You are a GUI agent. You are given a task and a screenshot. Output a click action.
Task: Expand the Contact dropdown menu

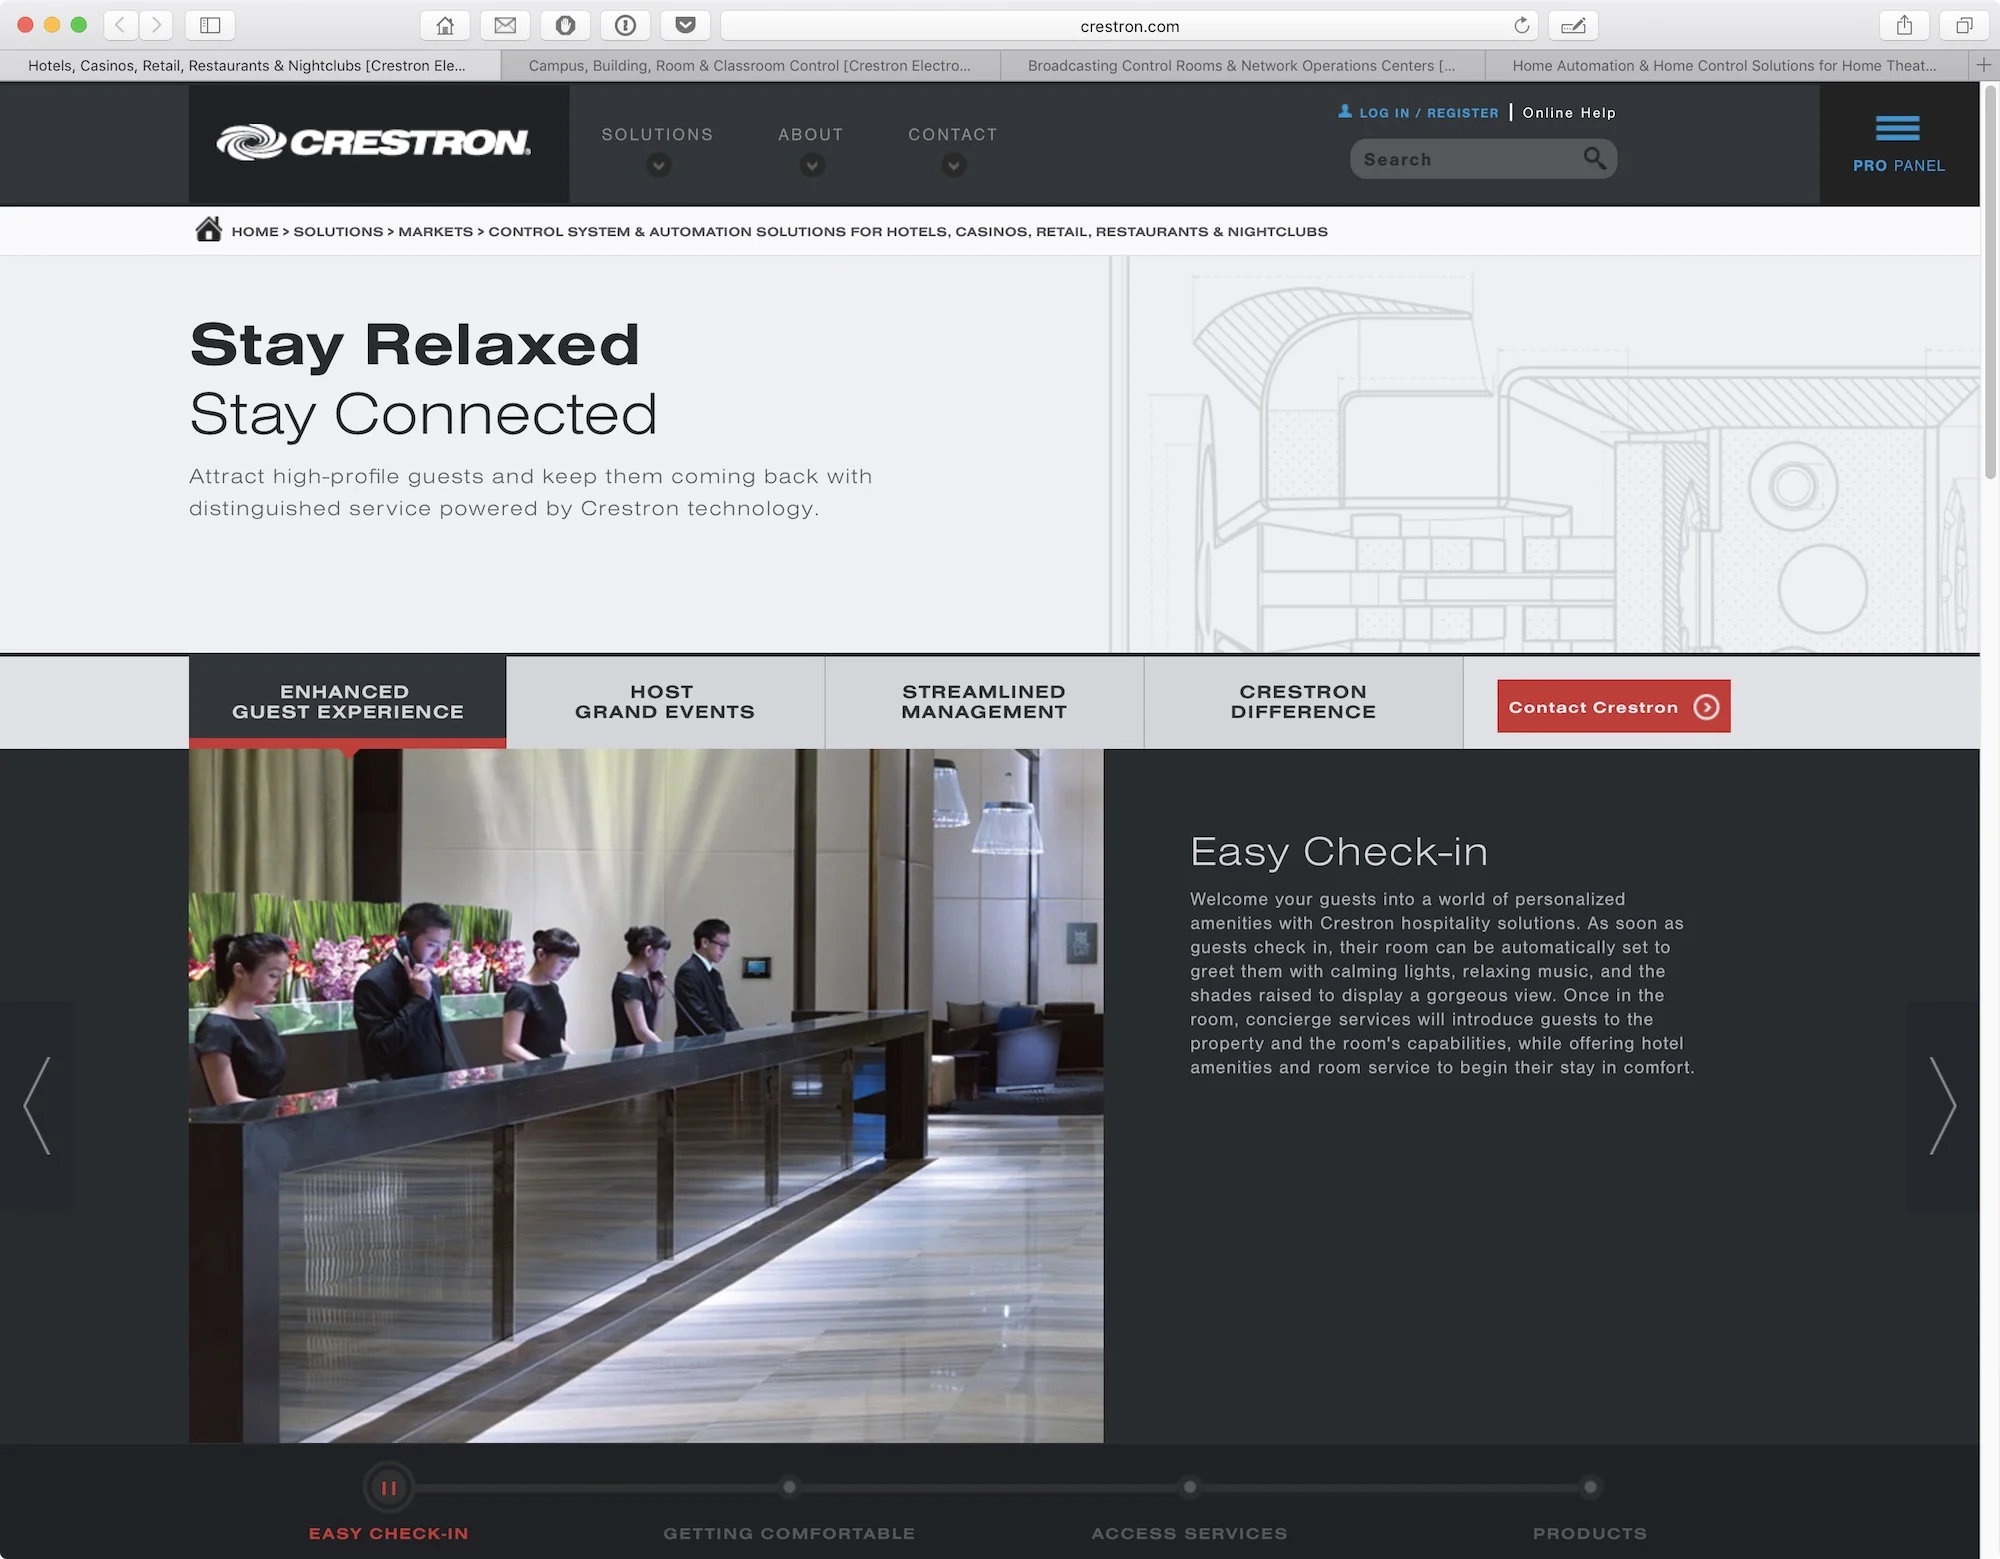pyautogui.click(x=953, y=165)
